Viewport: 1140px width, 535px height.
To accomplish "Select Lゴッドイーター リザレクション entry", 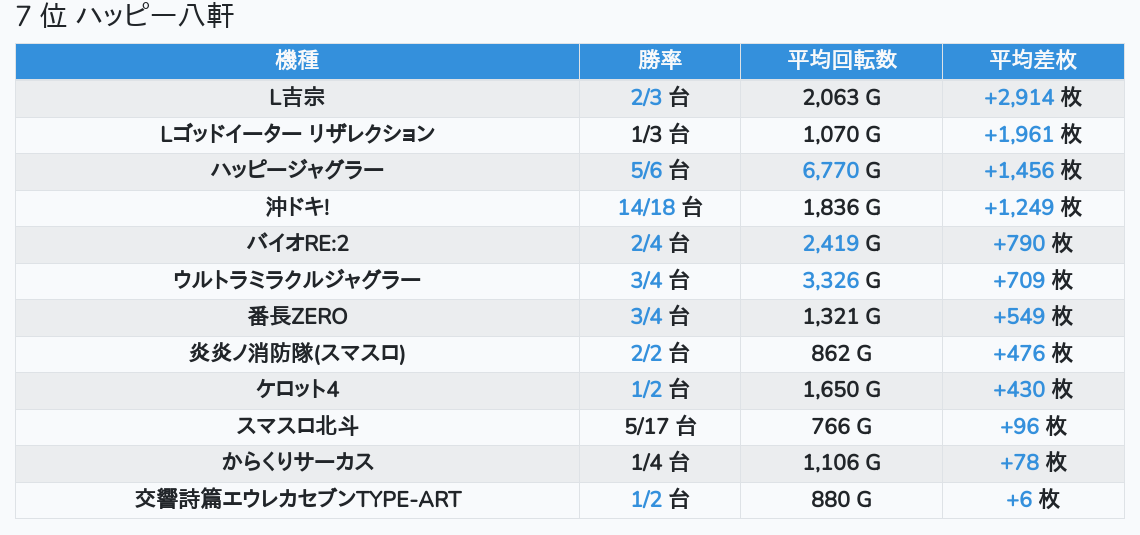I will pos(297,134).
